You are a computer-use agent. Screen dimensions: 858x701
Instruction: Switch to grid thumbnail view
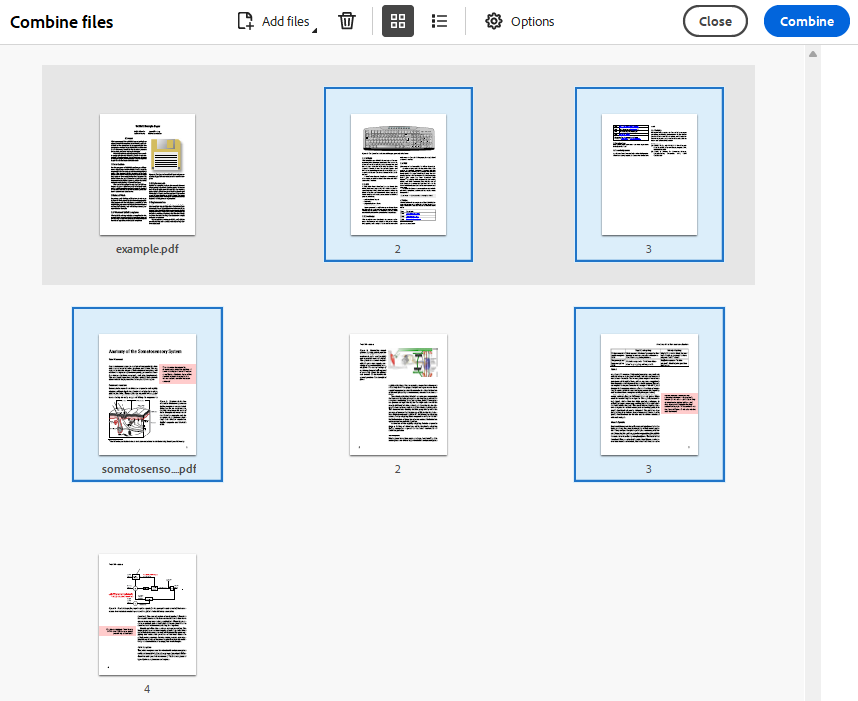click(x=397, y=20)
